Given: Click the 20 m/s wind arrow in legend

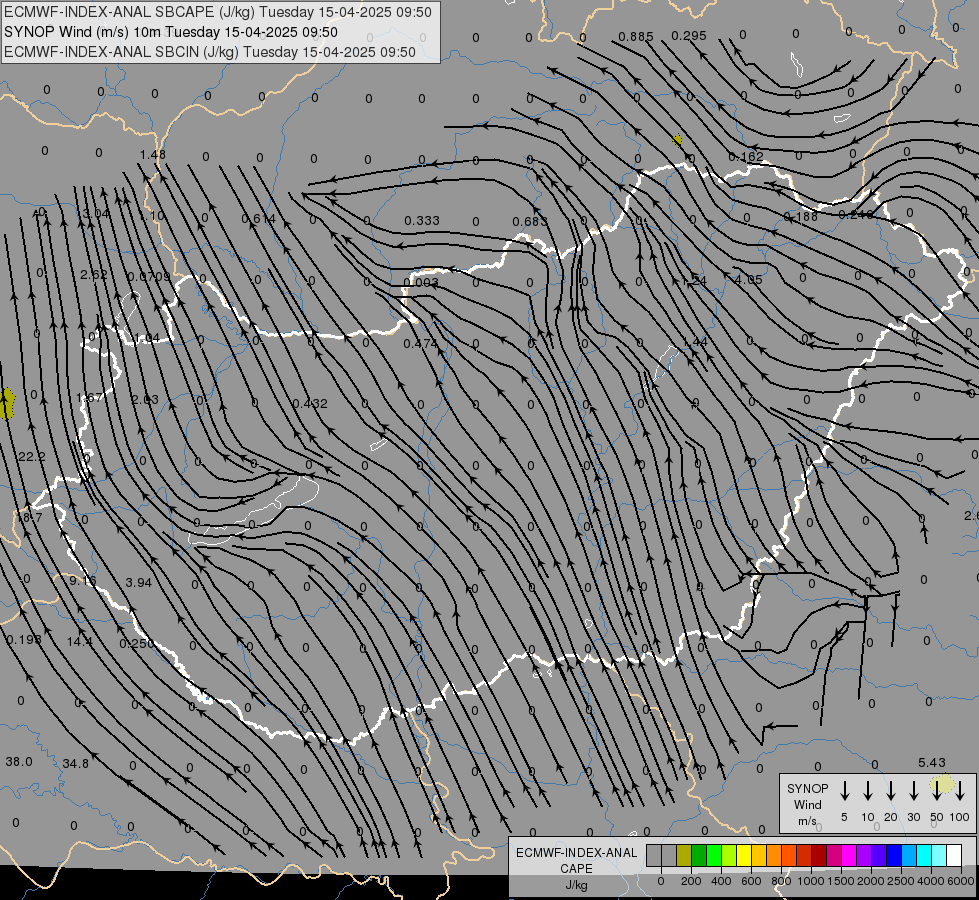Looking at the screenshot, I should pyautogui.click(x=891, y=790).
